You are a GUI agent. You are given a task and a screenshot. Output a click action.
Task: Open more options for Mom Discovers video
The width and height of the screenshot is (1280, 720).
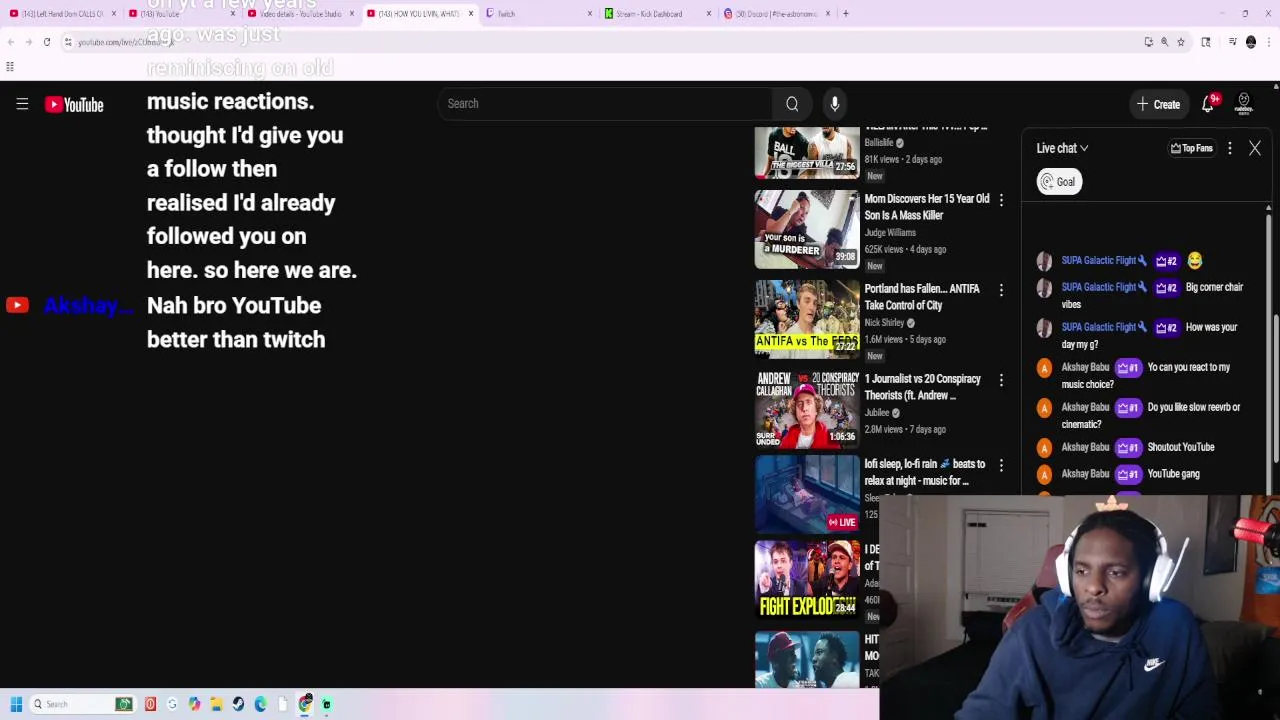coord(1001,200)
